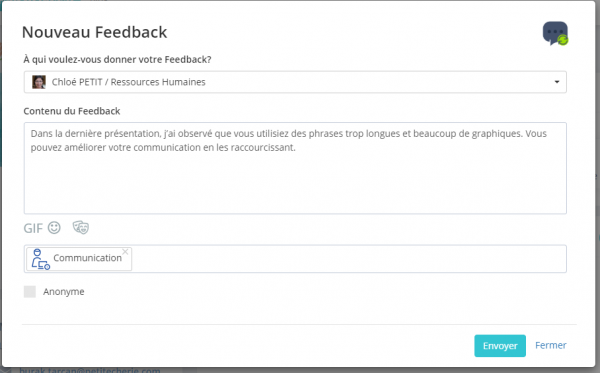Click the Contenu du Feedback label
The width and height of the screenshot is (600, 373).
[72, 111]
